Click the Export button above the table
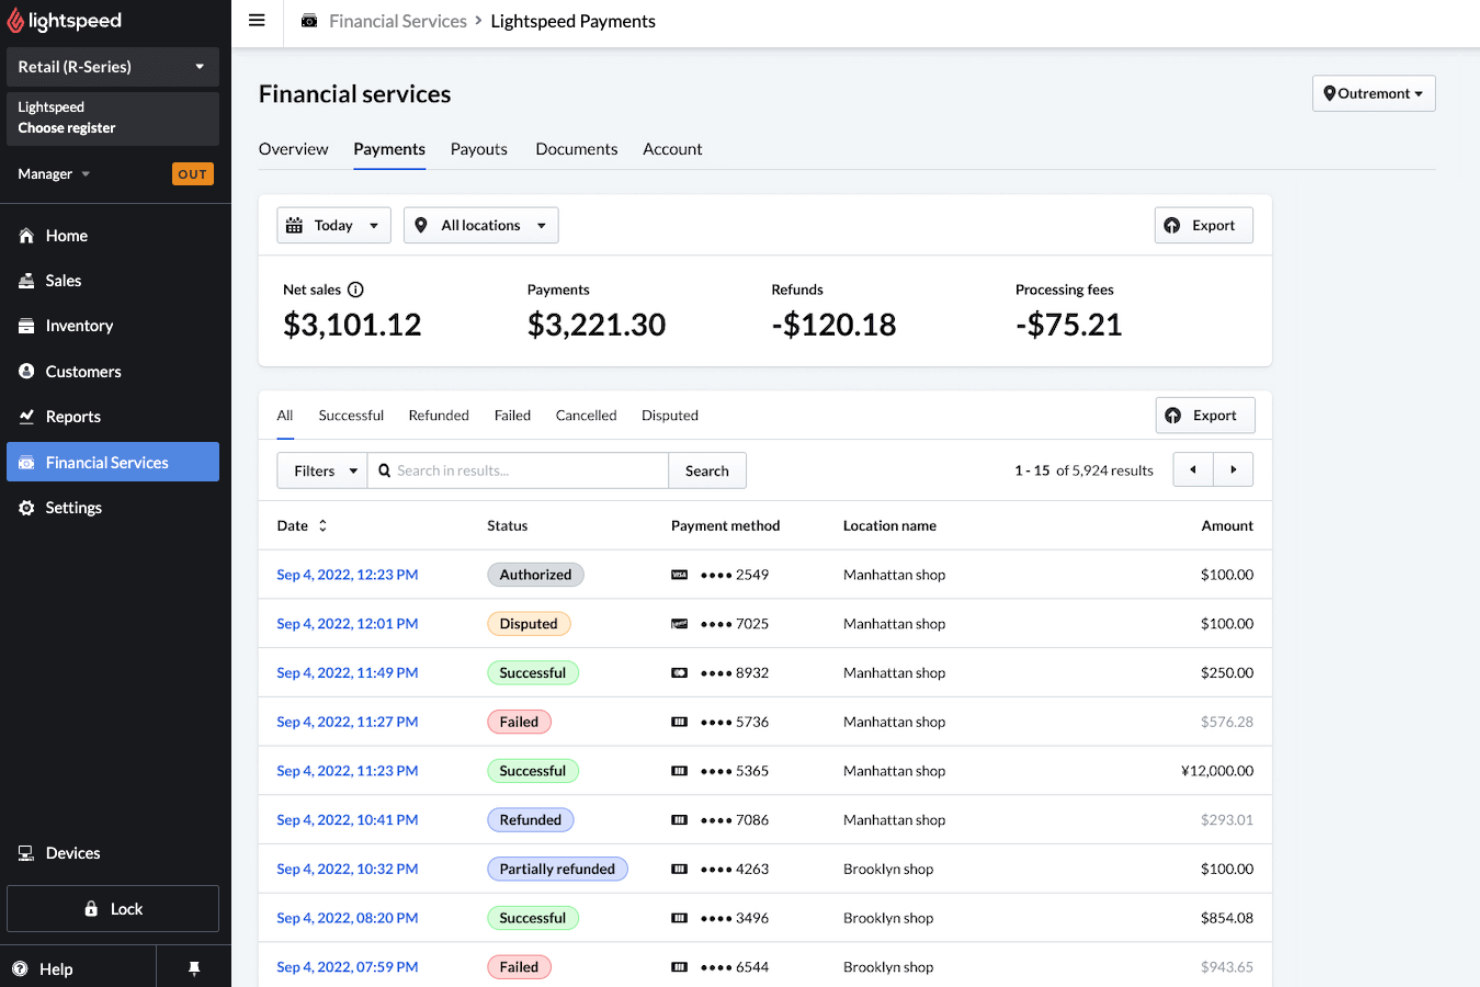 click(1205, 415)
